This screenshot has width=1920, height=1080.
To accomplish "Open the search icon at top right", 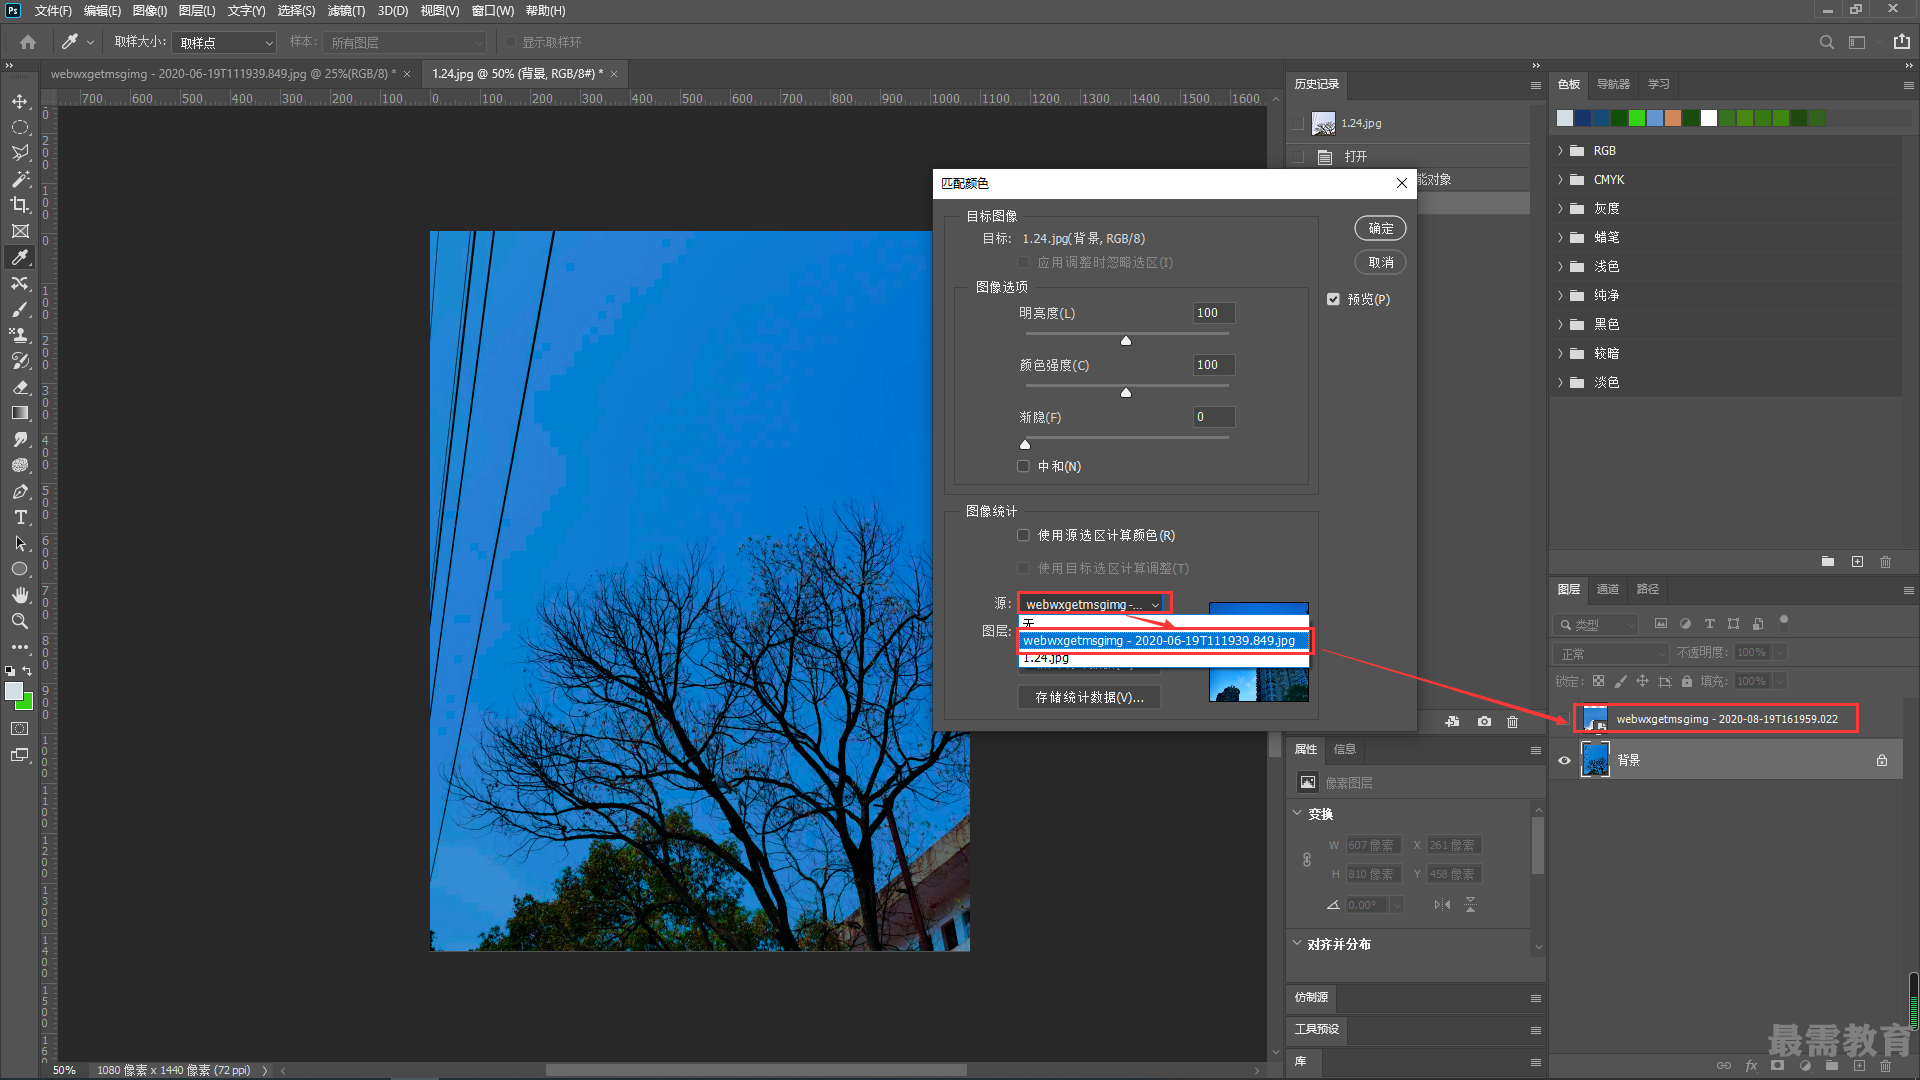I will [x=1827, y=42].
